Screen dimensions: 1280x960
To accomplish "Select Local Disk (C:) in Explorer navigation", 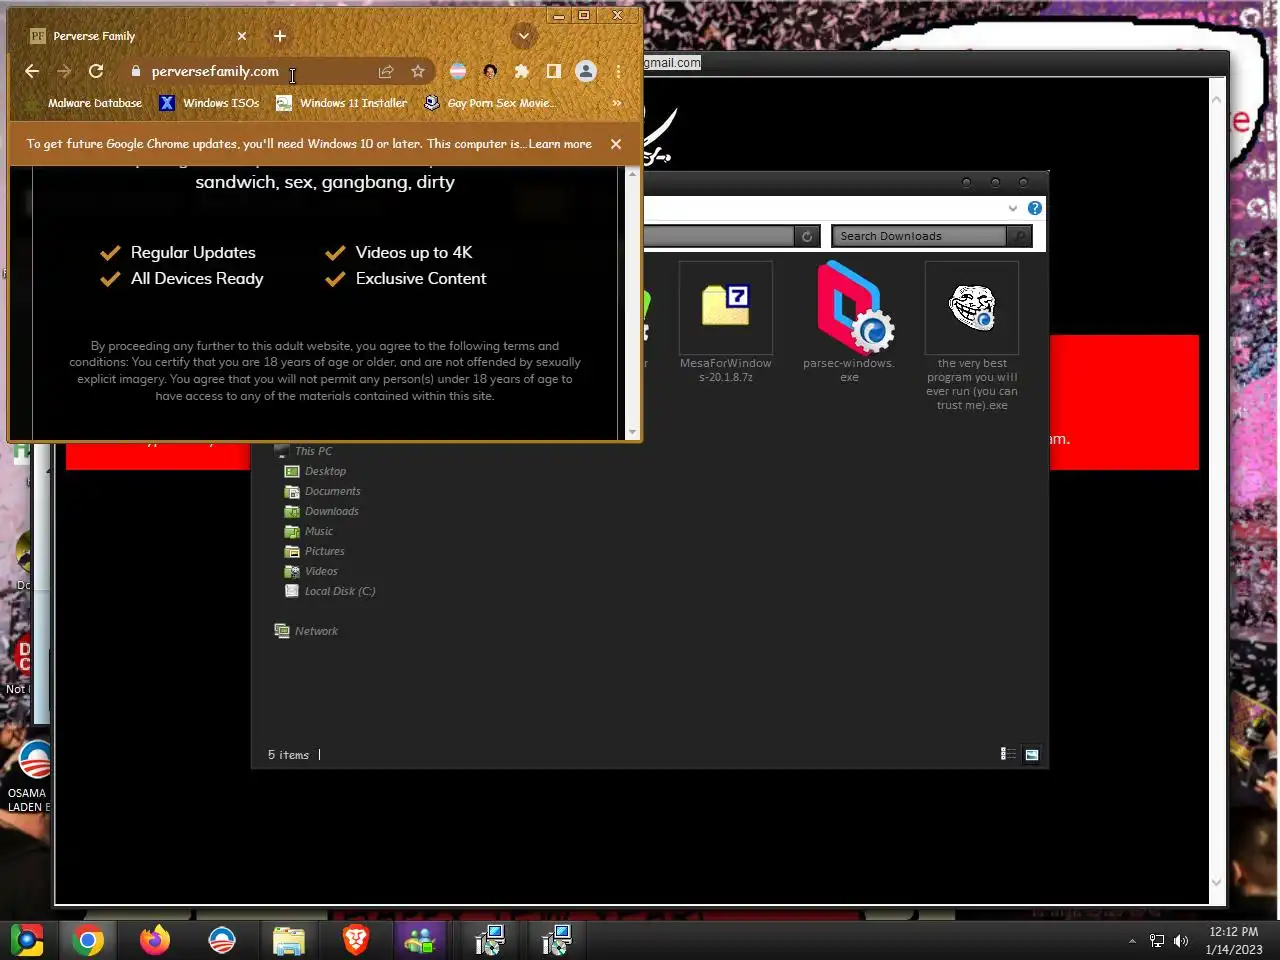I will (x=330, y=591).
